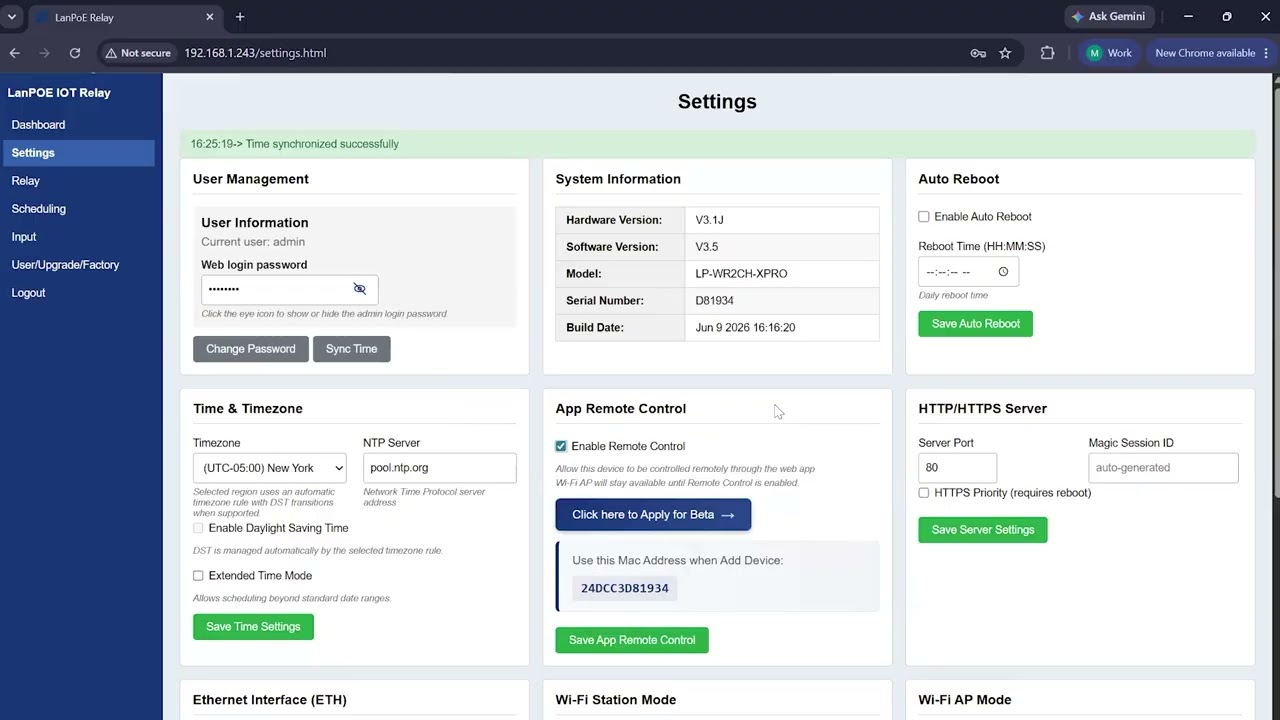This screenshot has height=720, width=1280.
Task: Click the Server Port field
Action: tap(958, 468)
